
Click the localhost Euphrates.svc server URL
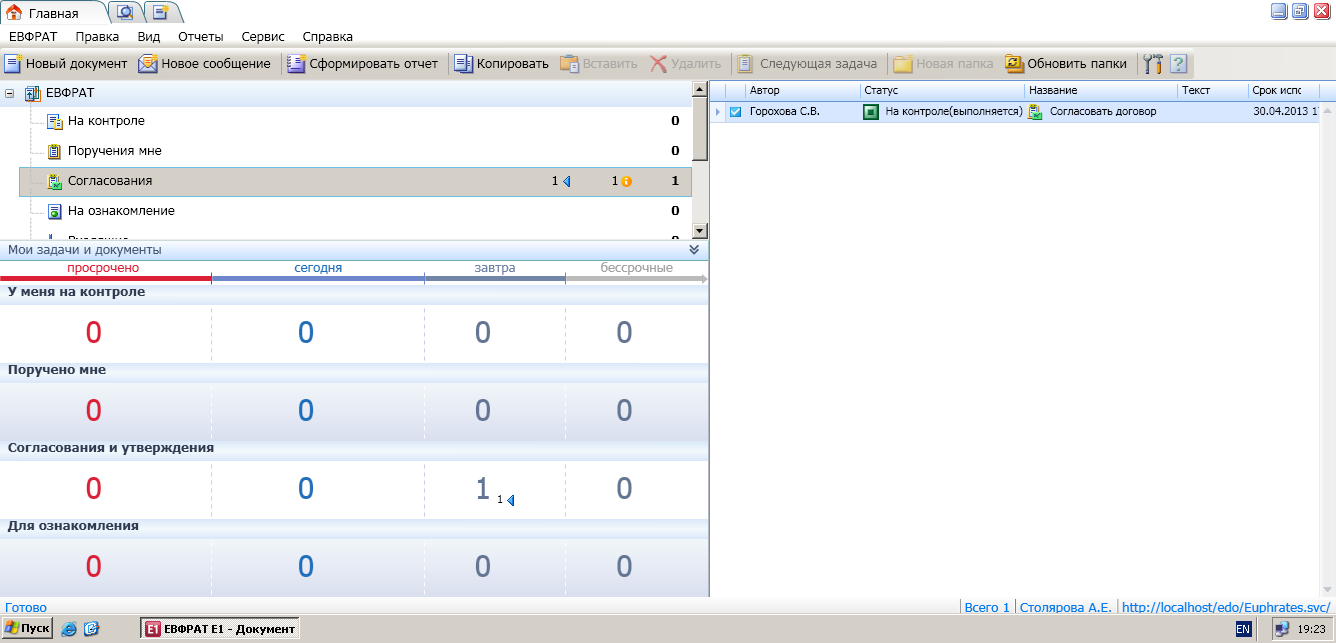1226,607
